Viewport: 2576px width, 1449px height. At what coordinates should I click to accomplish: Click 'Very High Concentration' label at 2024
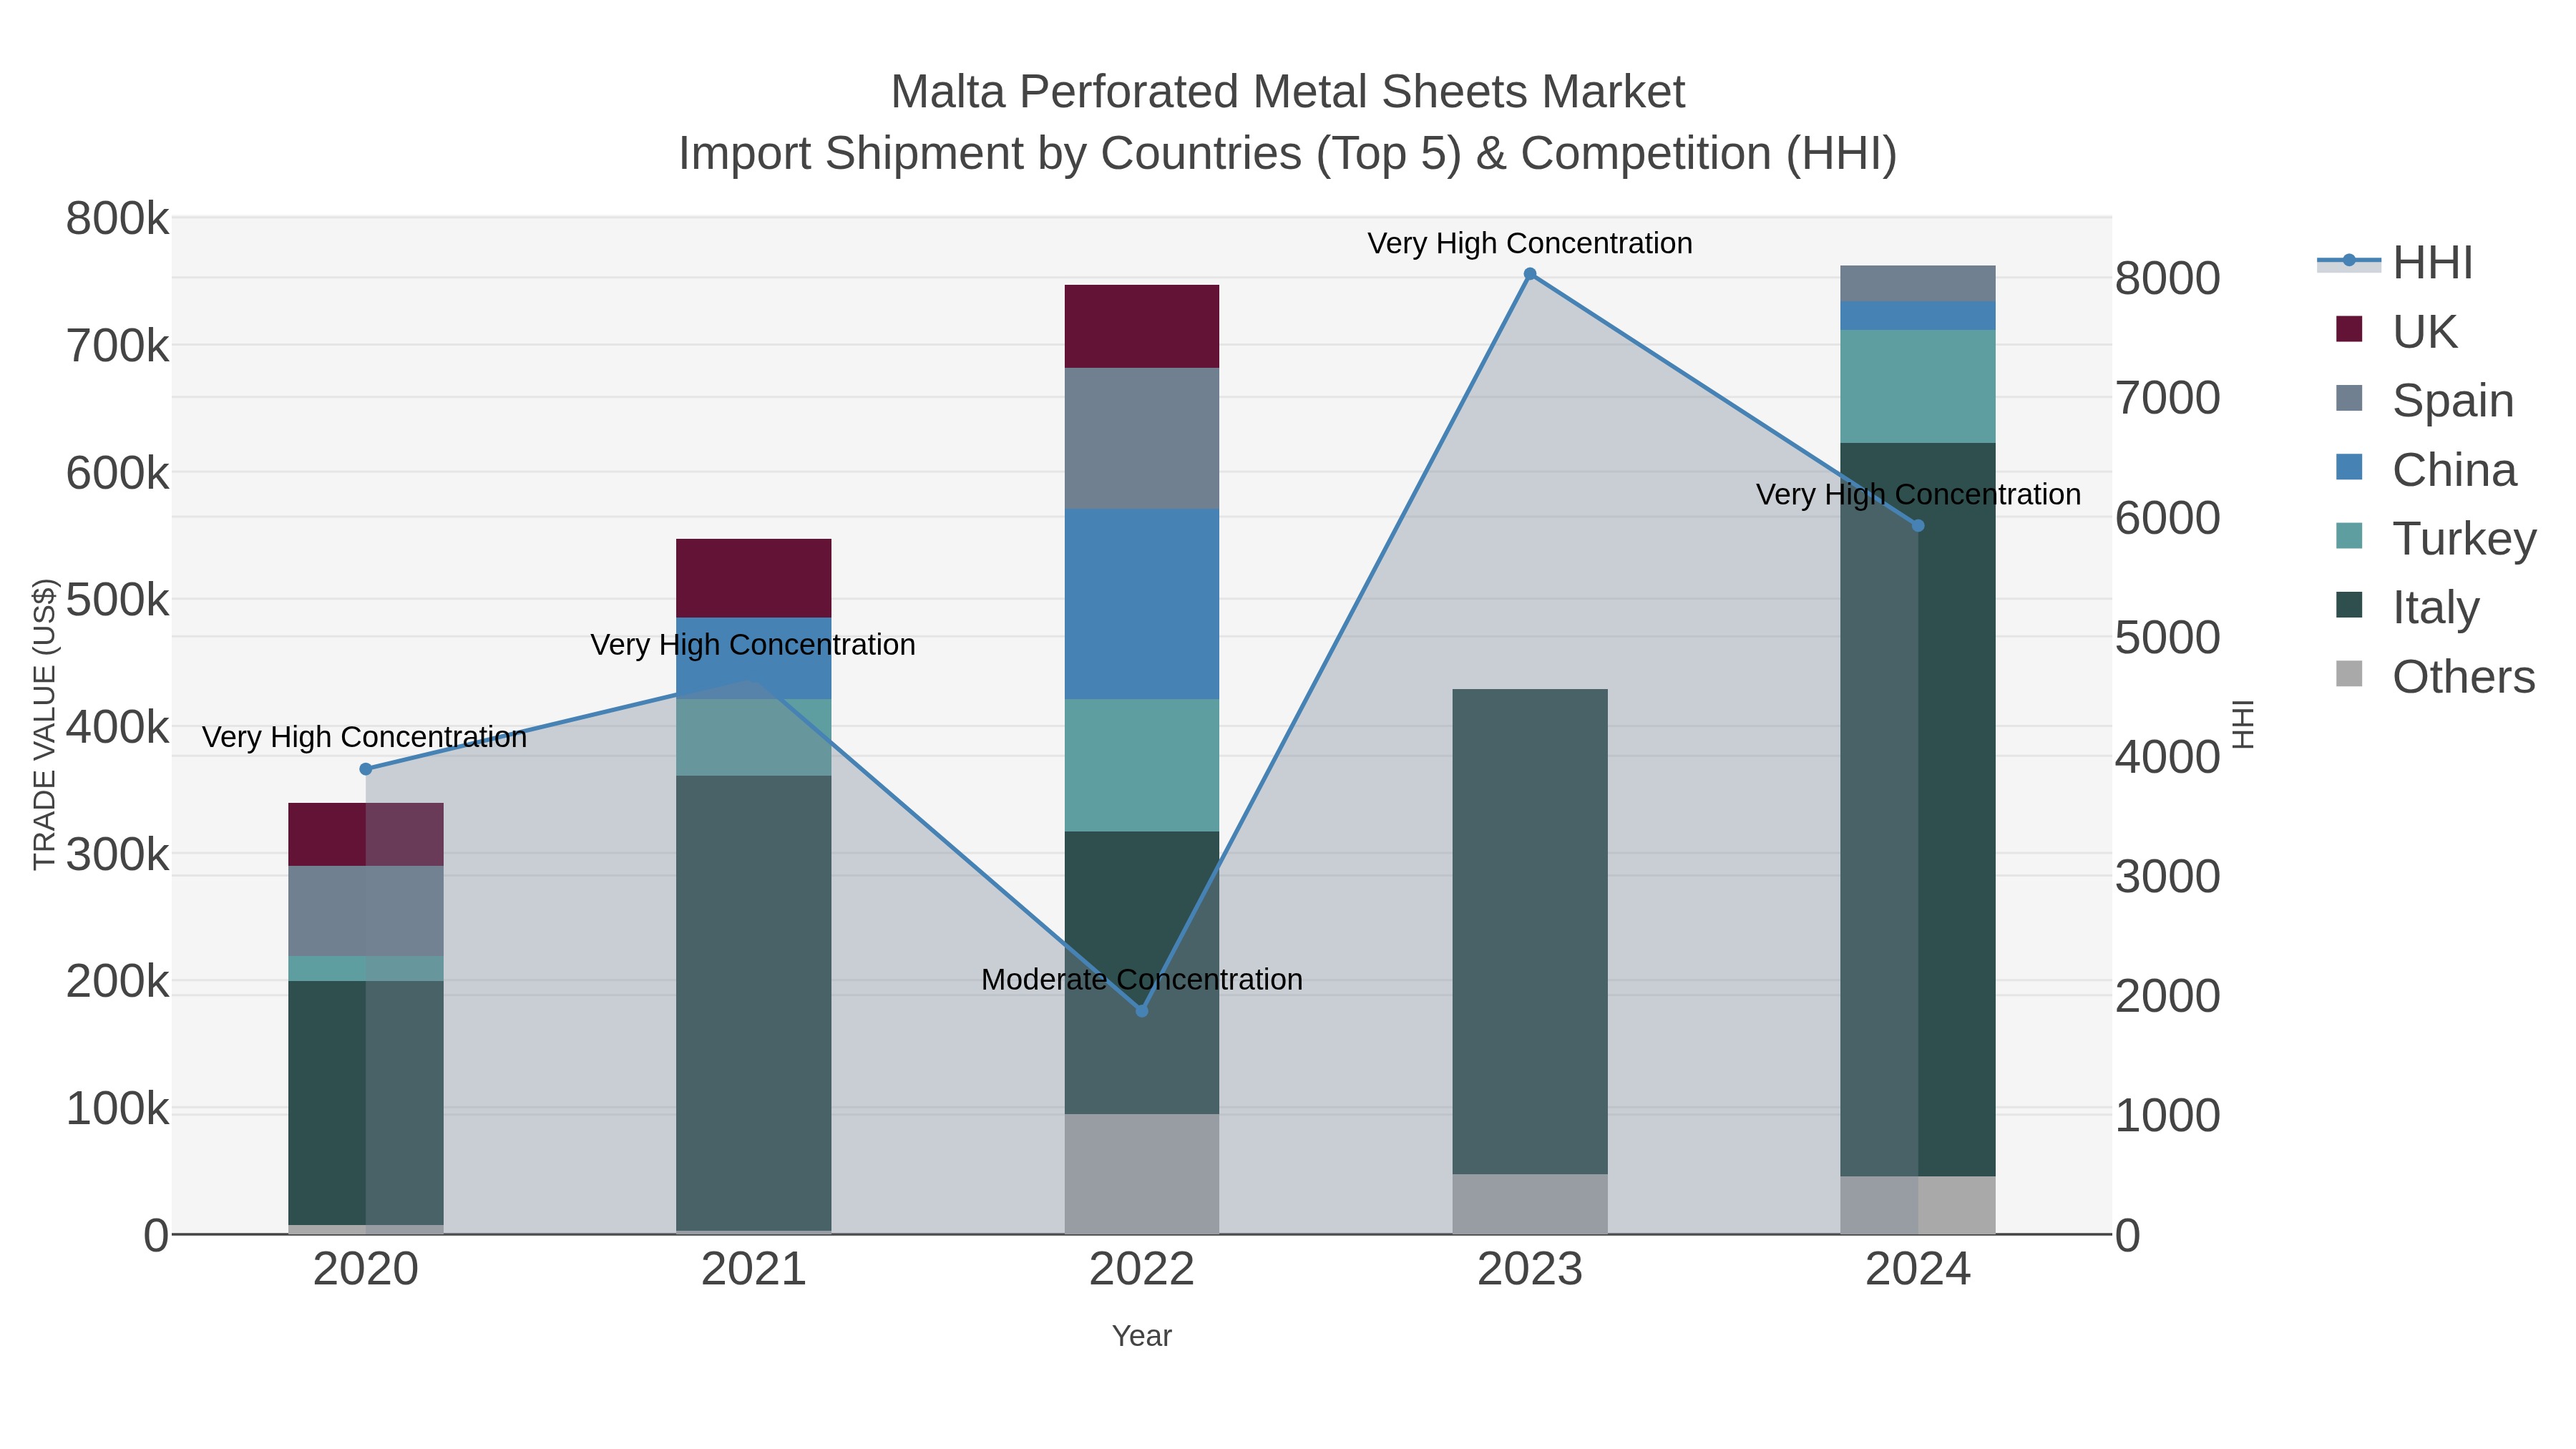click(x=1918, y=494)
